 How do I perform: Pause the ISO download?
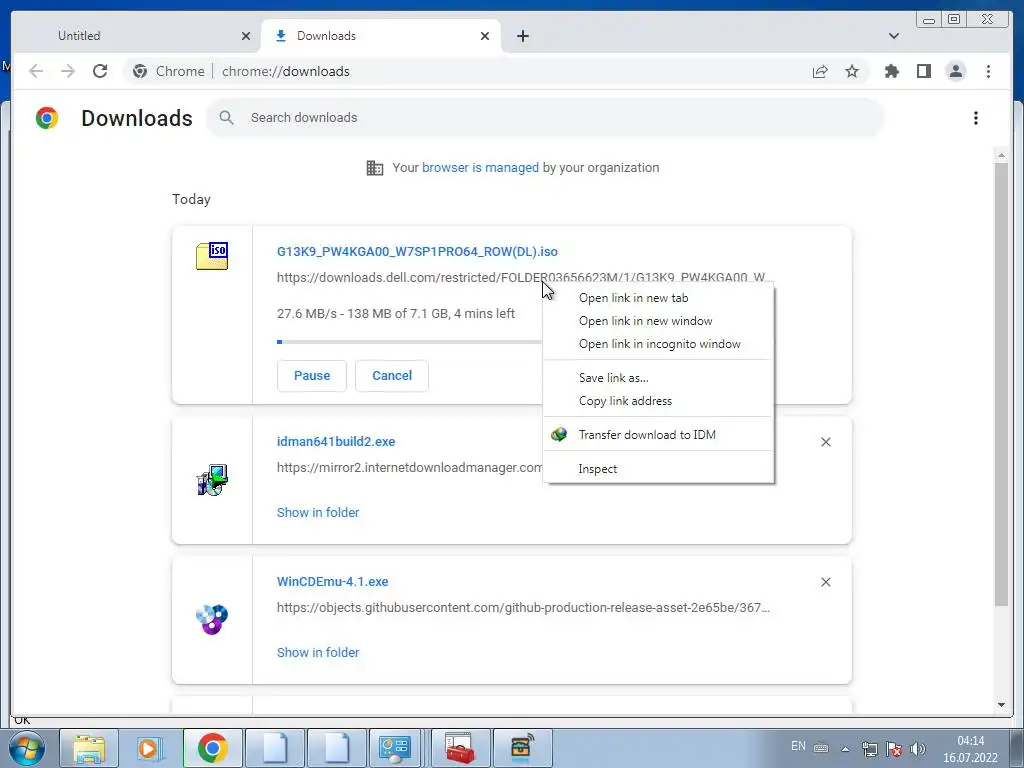tap(312, 376)
